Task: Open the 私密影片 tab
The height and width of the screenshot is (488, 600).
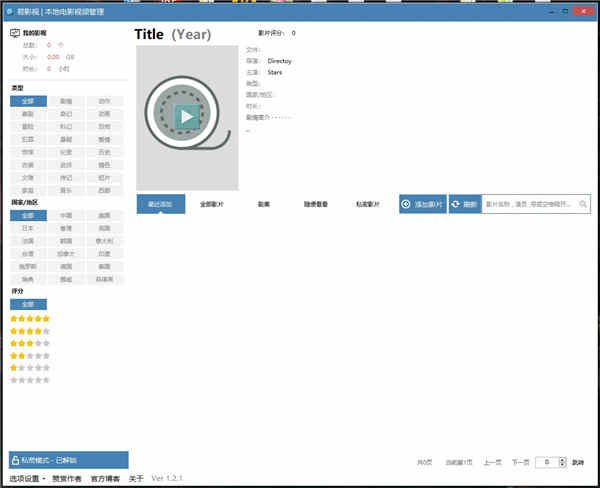Action: pos(367,204)
